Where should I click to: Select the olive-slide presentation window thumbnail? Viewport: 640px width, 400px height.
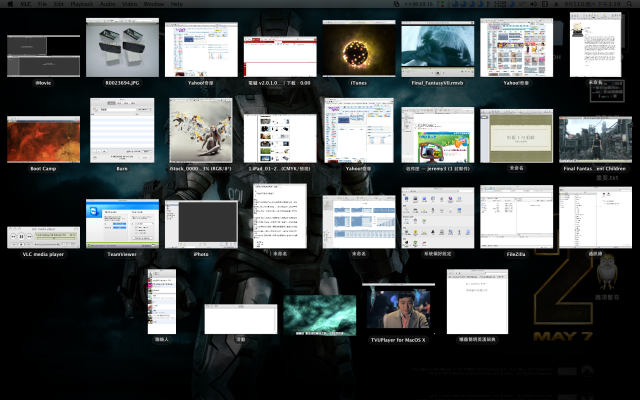tap(516, 136)
